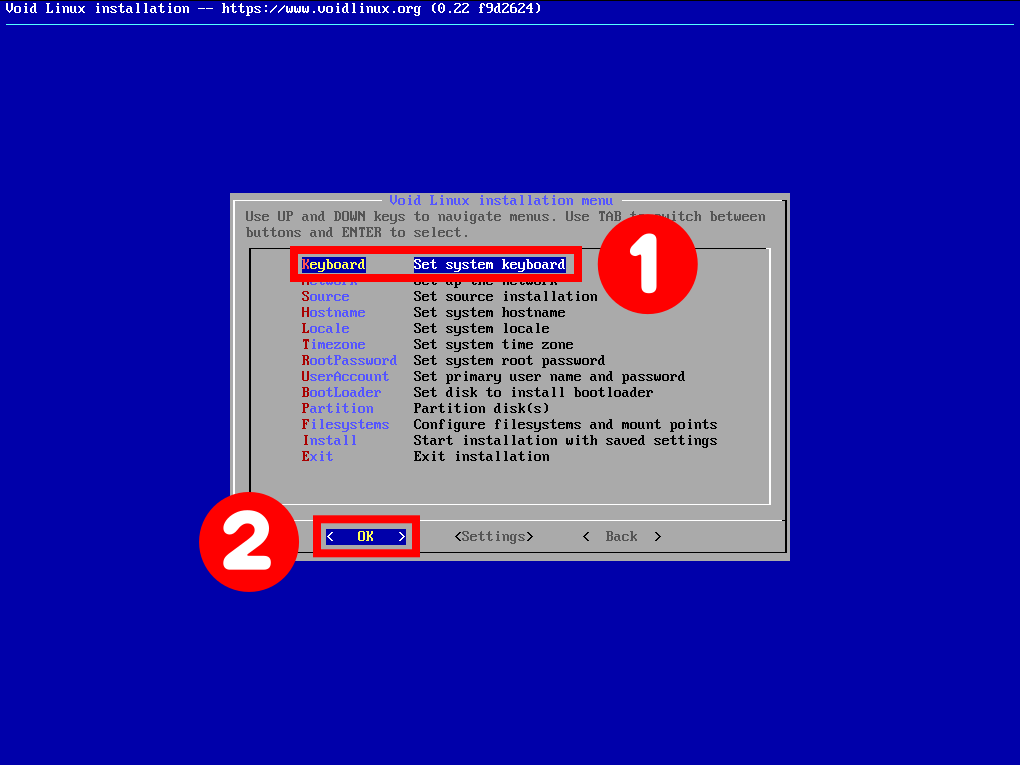Image resolution: width=1020 pixels, height=765 pixels.
Task: Click the Back button
Action: (x=621, y=537)
